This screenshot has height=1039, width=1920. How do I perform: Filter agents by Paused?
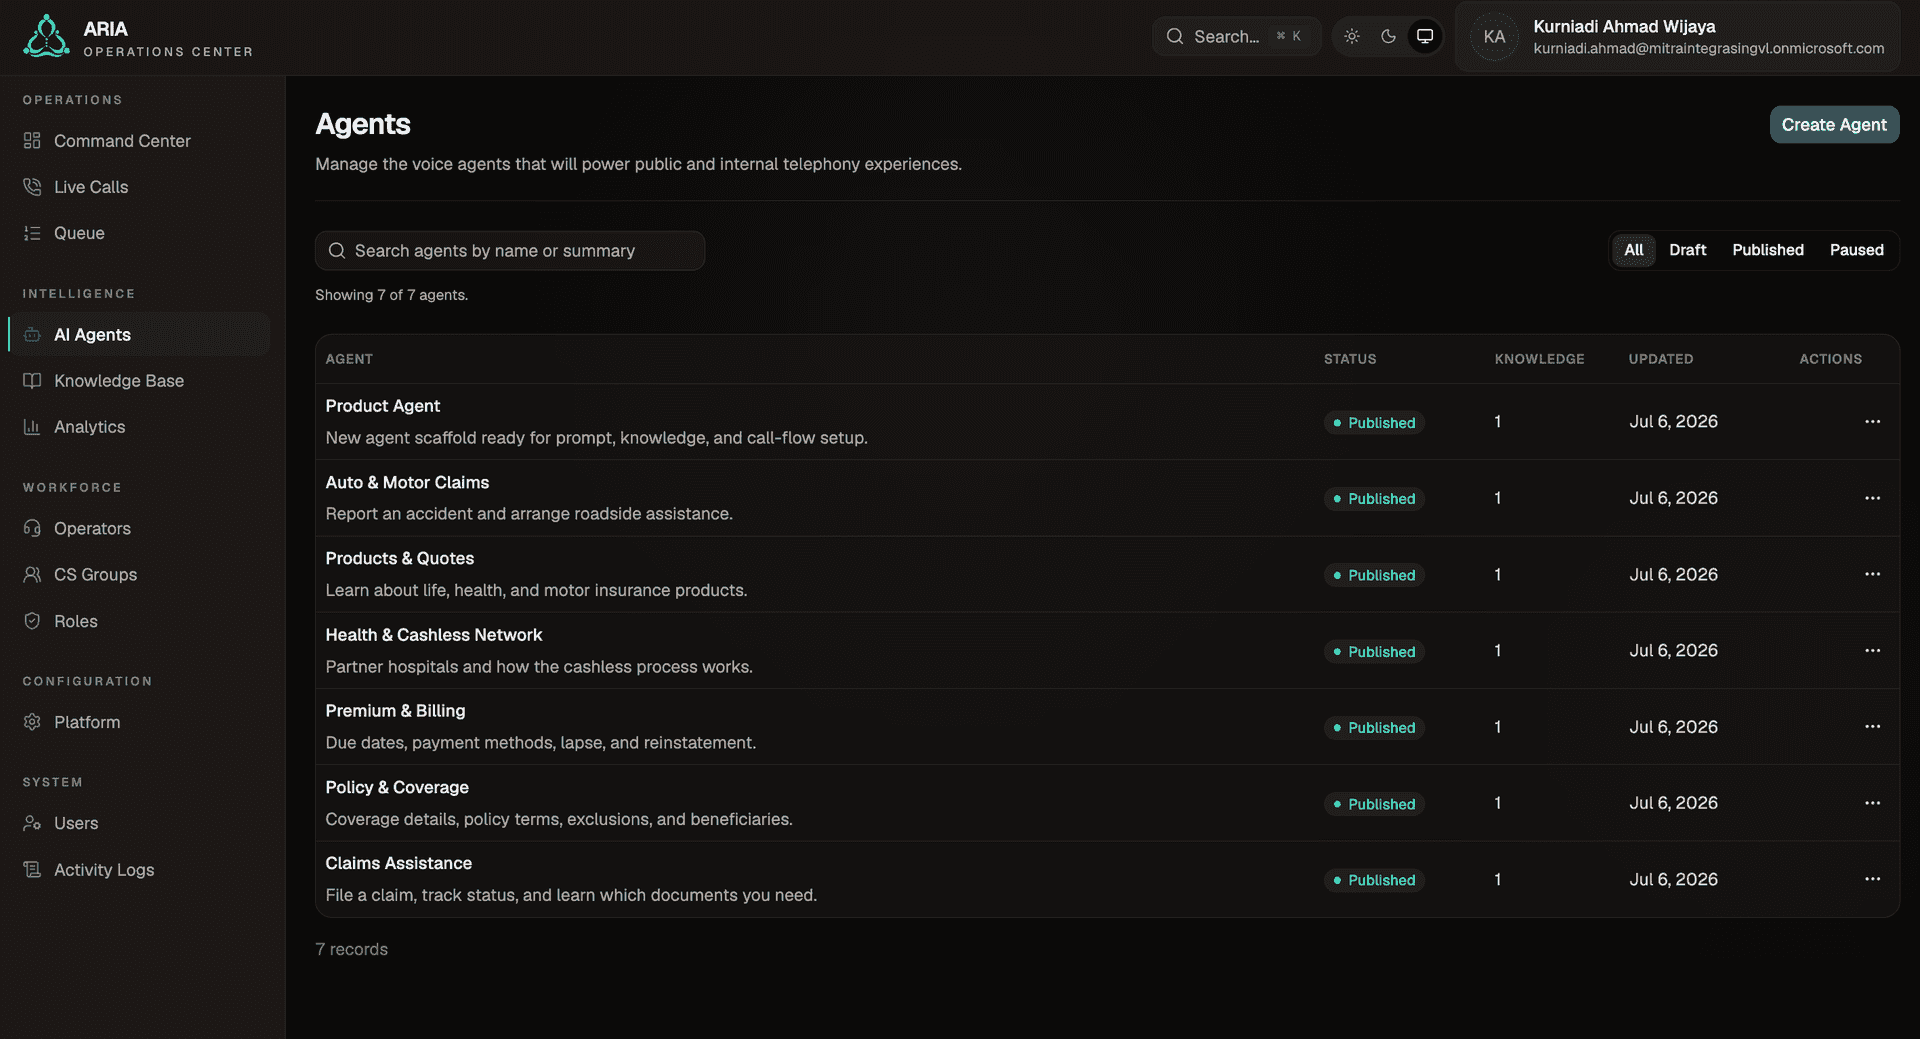point(1856,250)
